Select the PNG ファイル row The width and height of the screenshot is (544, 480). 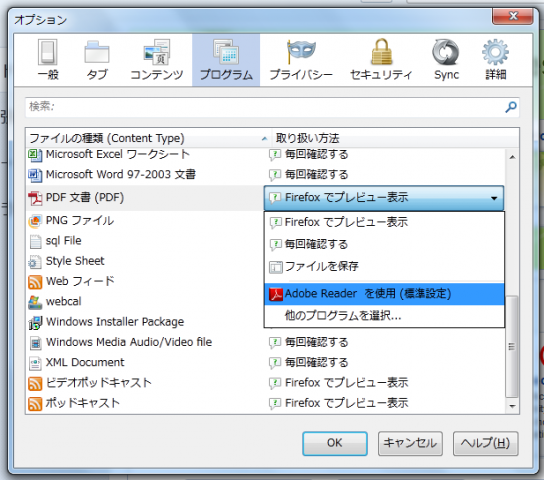coord(145,221)
